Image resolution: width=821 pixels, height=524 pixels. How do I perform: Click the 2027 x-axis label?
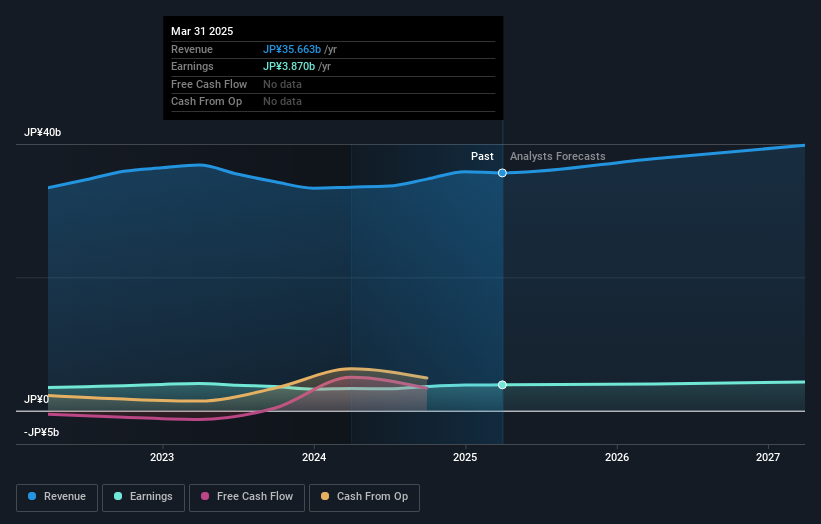tap(768, 458)
